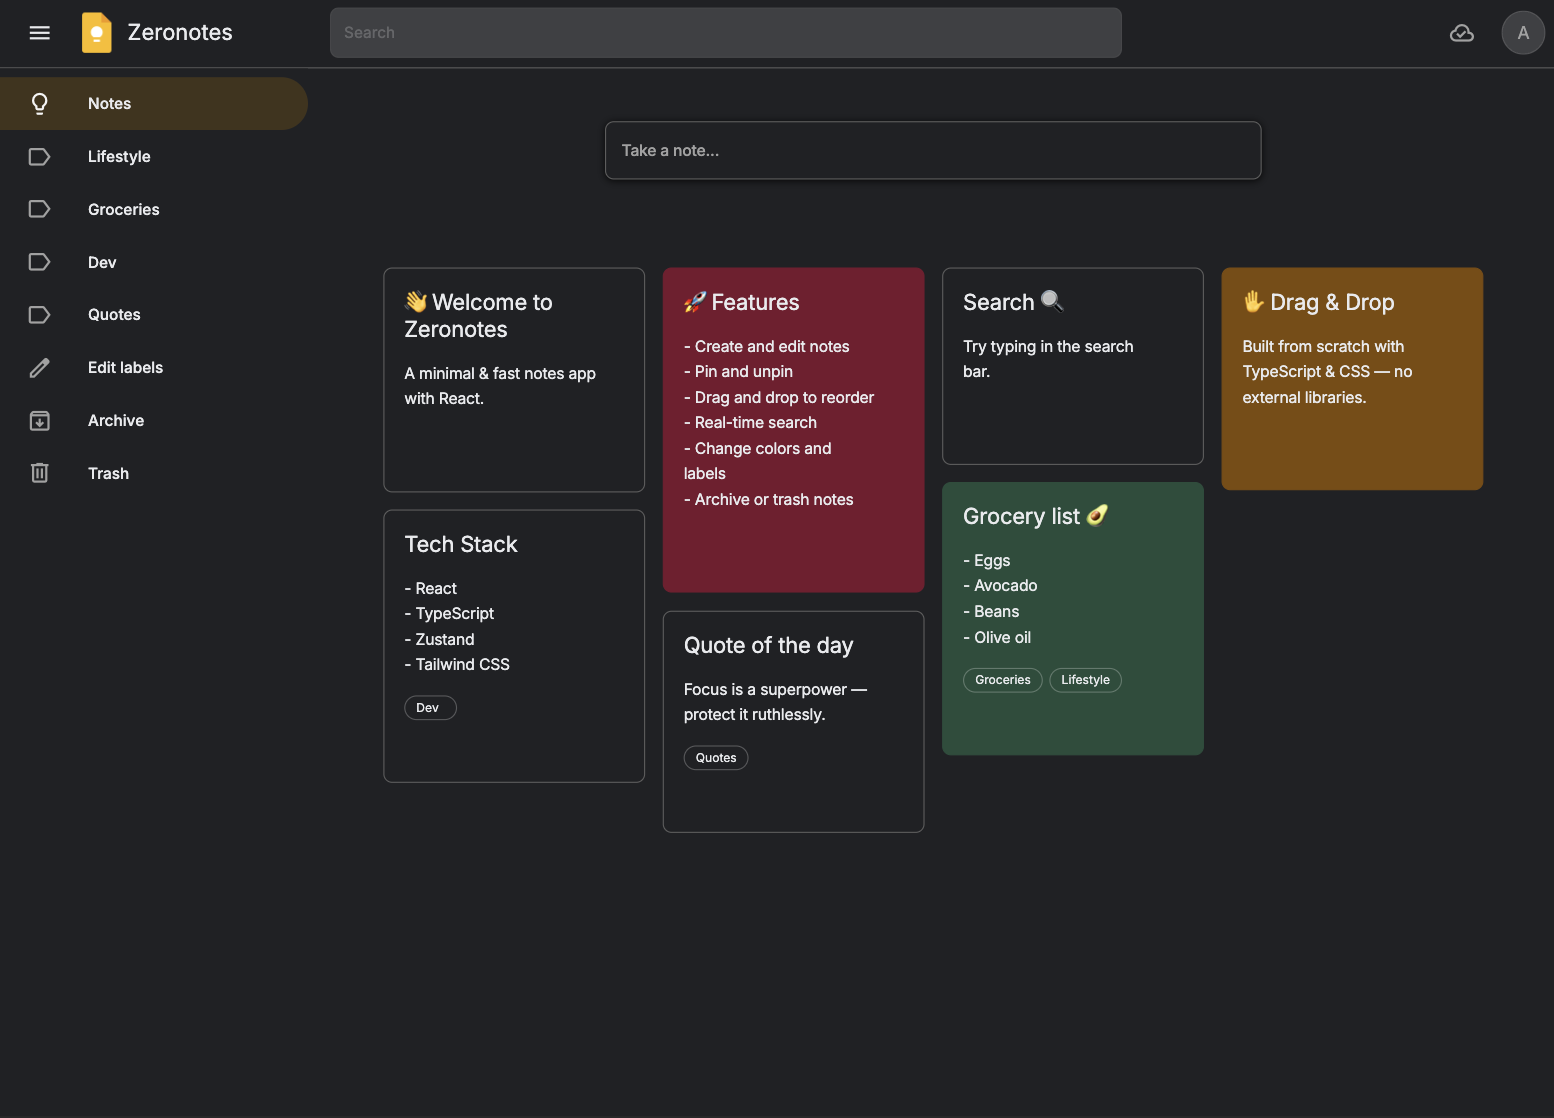Click the text "- TypeScript" in Tech Stack
1554x1118 pixels.
(449, 614)
